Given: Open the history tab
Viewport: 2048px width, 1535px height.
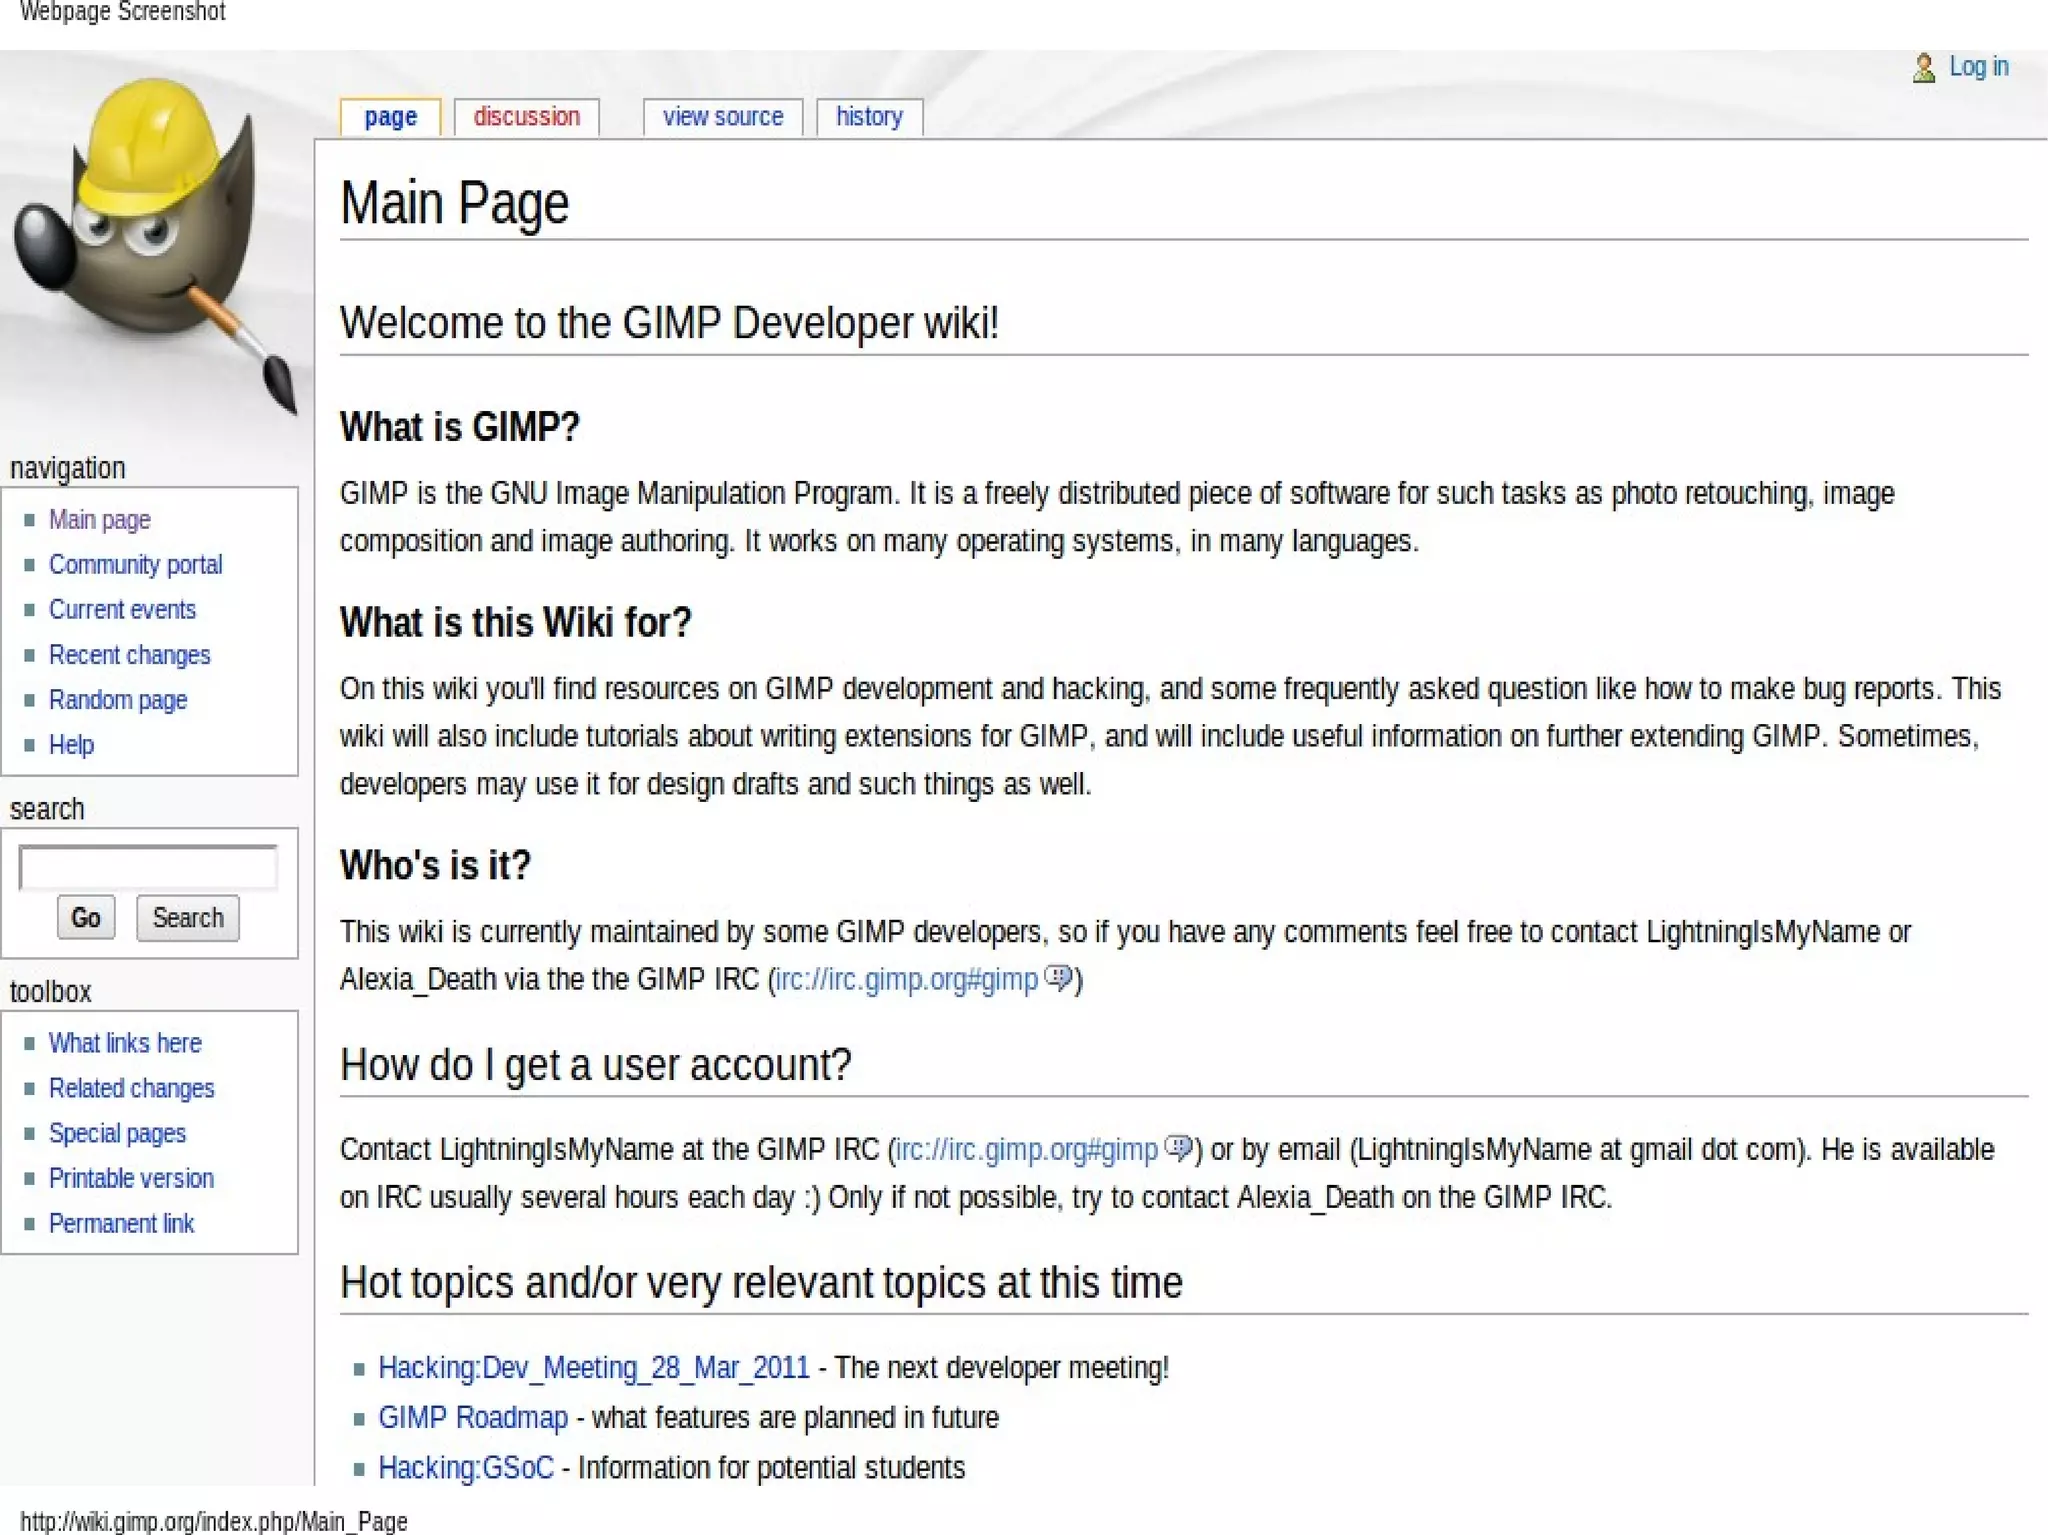Looking at the screenshot, I should pos(869,117).
